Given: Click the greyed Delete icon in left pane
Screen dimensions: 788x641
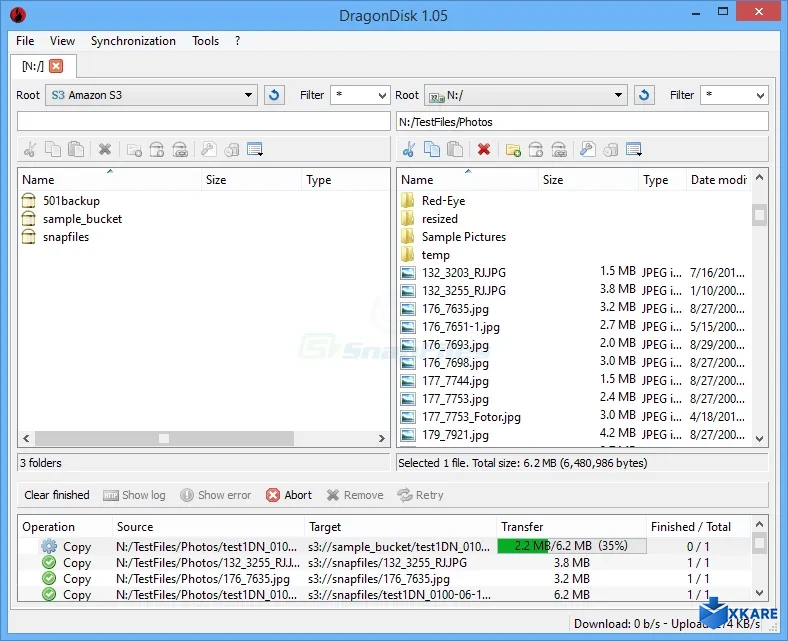Looking at the screenshot, I should coord(105,149).
